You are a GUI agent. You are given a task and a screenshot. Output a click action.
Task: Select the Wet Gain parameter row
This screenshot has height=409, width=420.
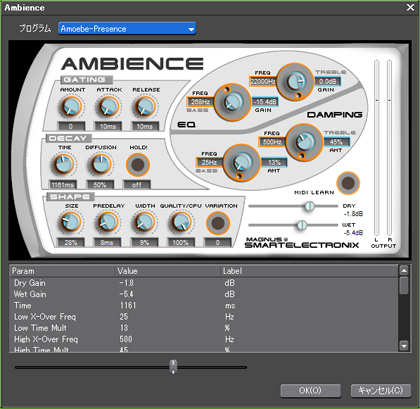[204, 294]
